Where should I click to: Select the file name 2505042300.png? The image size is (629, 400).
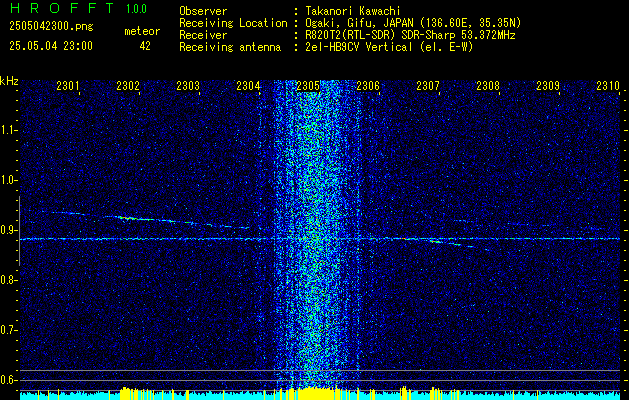[51, 26]
